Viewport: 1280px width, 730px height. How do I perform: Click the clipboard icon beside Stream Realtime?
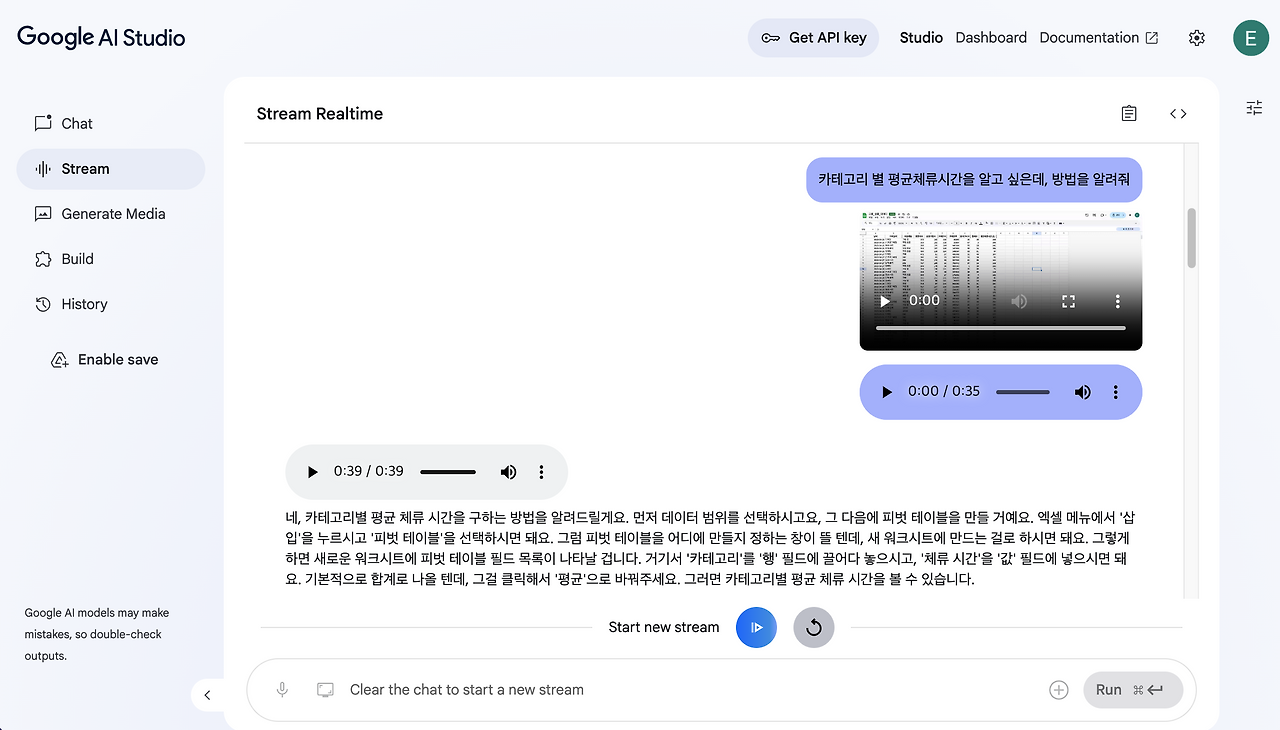pos(1129,113)
